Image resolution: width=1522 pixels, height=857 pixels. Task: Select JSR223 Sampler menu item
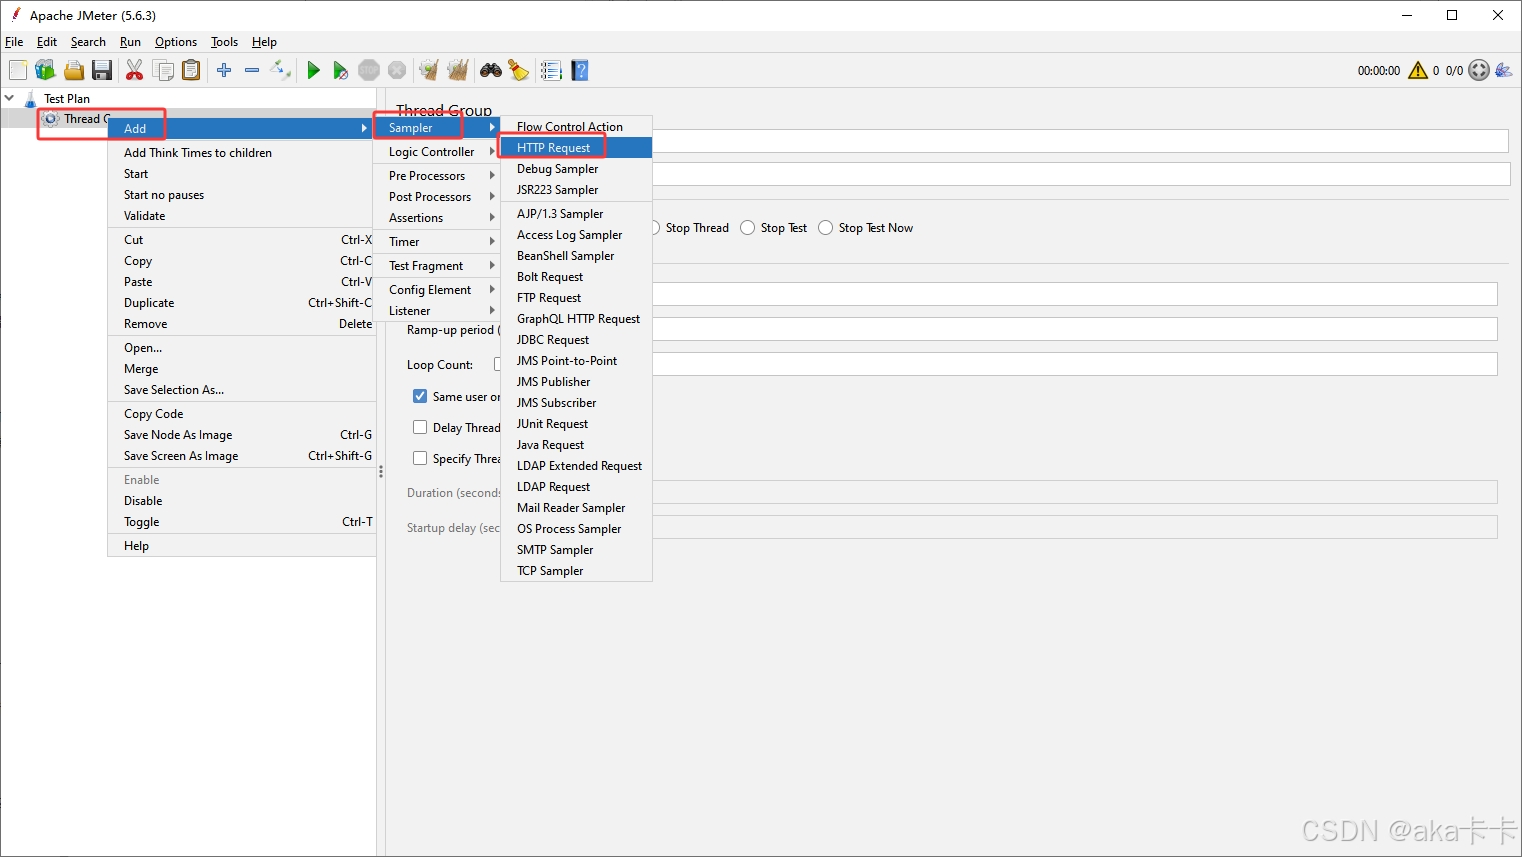576,190
